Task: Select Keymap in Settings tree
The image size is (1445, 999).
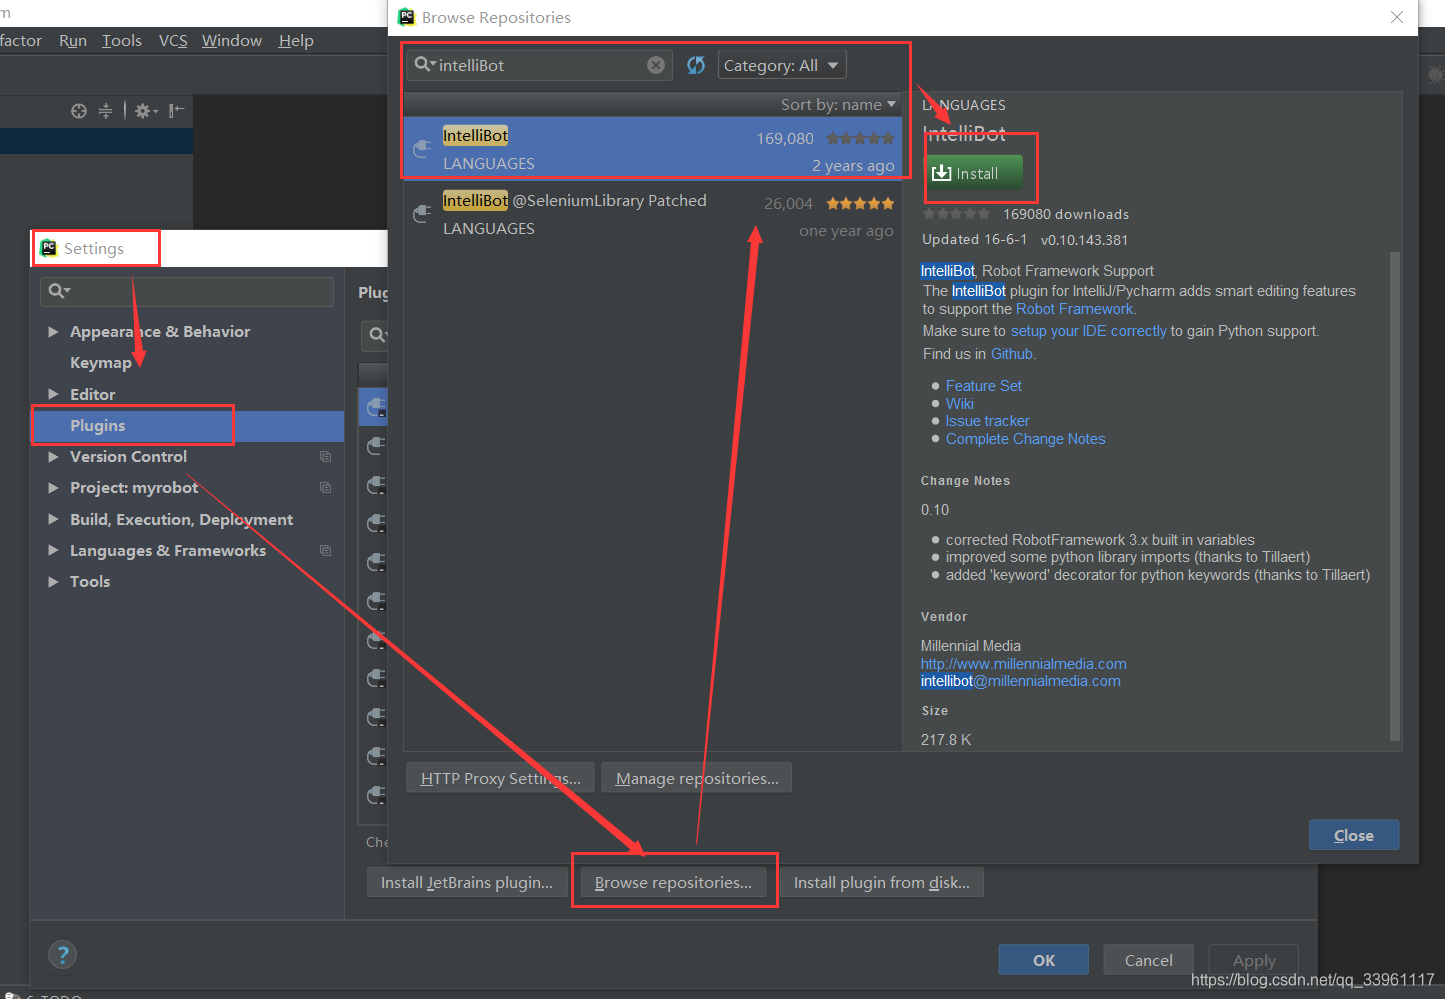Action: pos(100,363)
